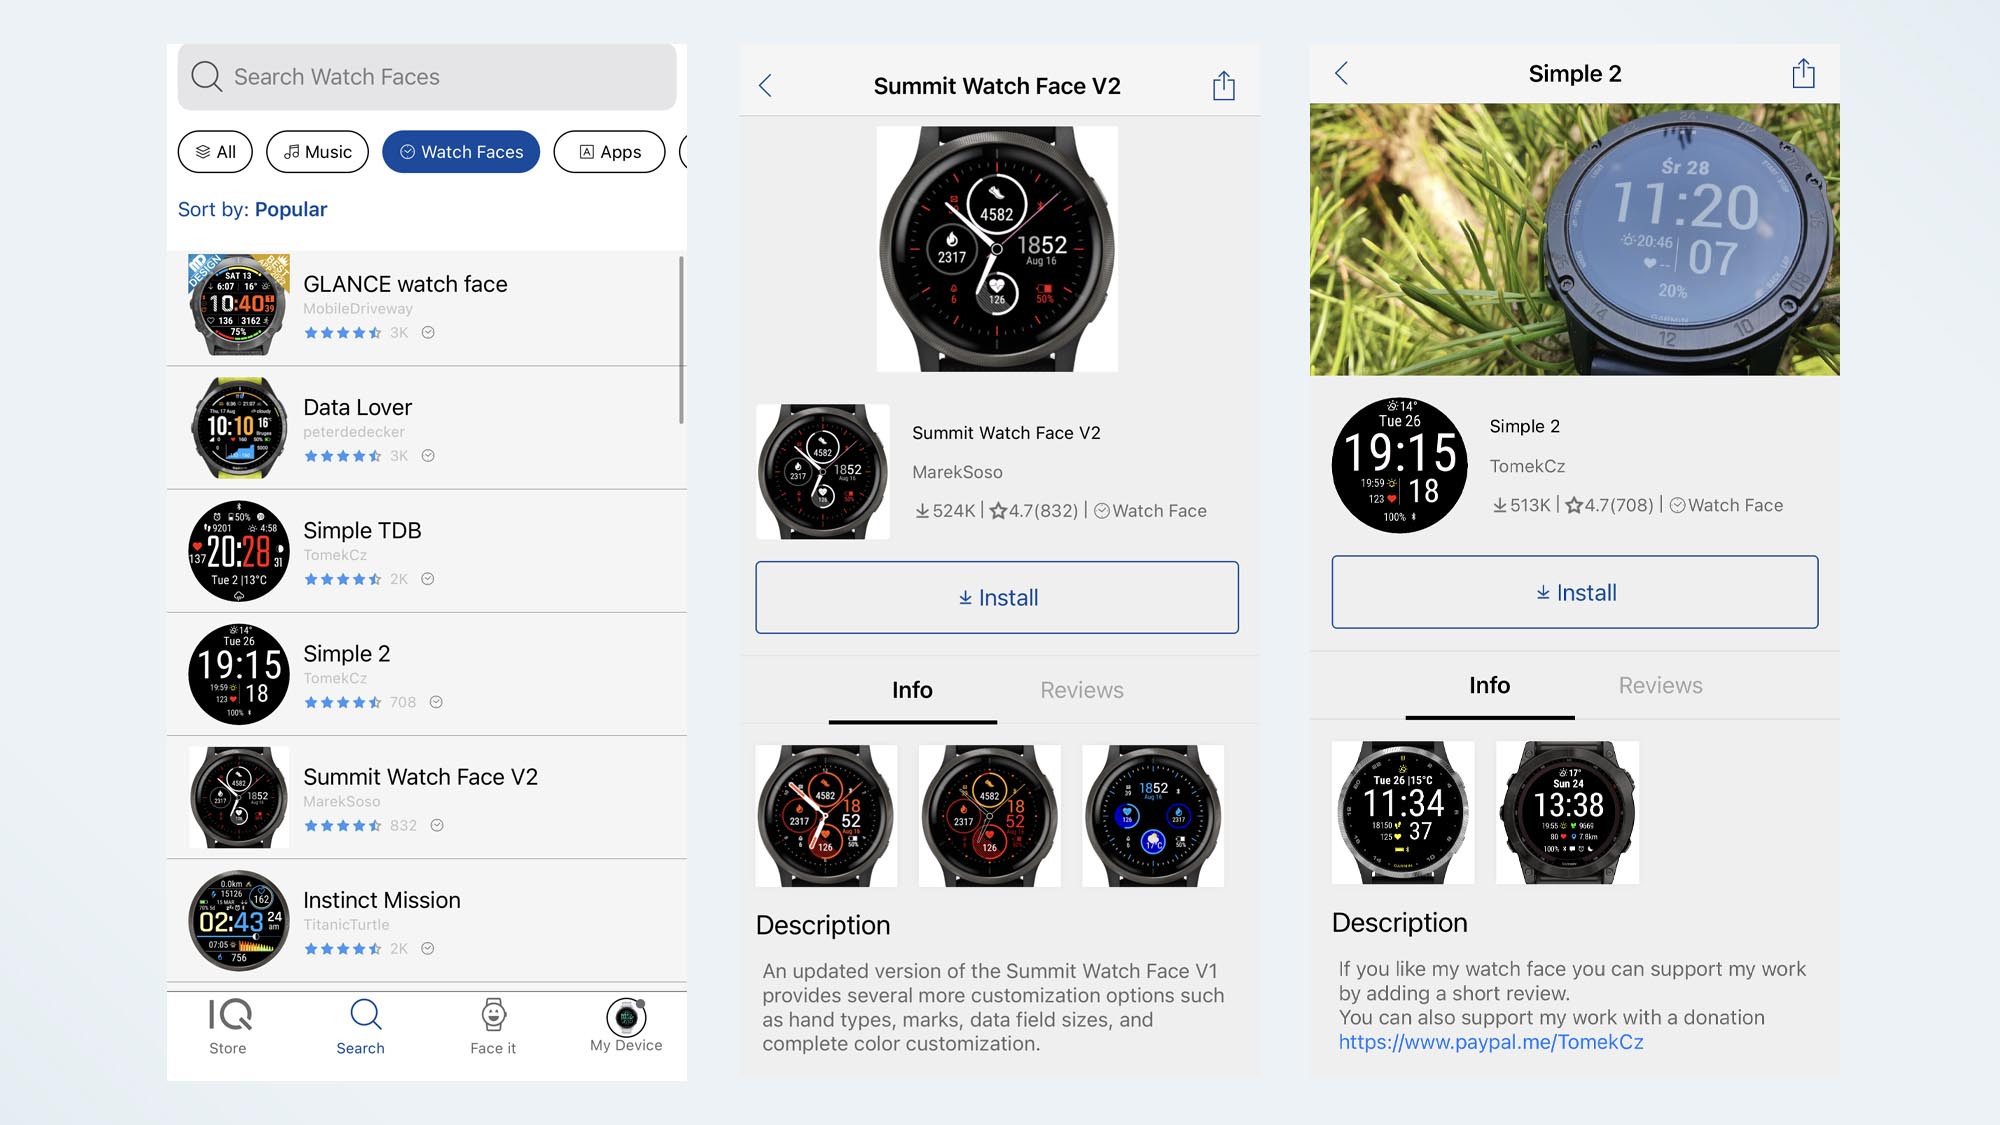Click back arrow on Simple 2 detail

(x=1341, y=73)
